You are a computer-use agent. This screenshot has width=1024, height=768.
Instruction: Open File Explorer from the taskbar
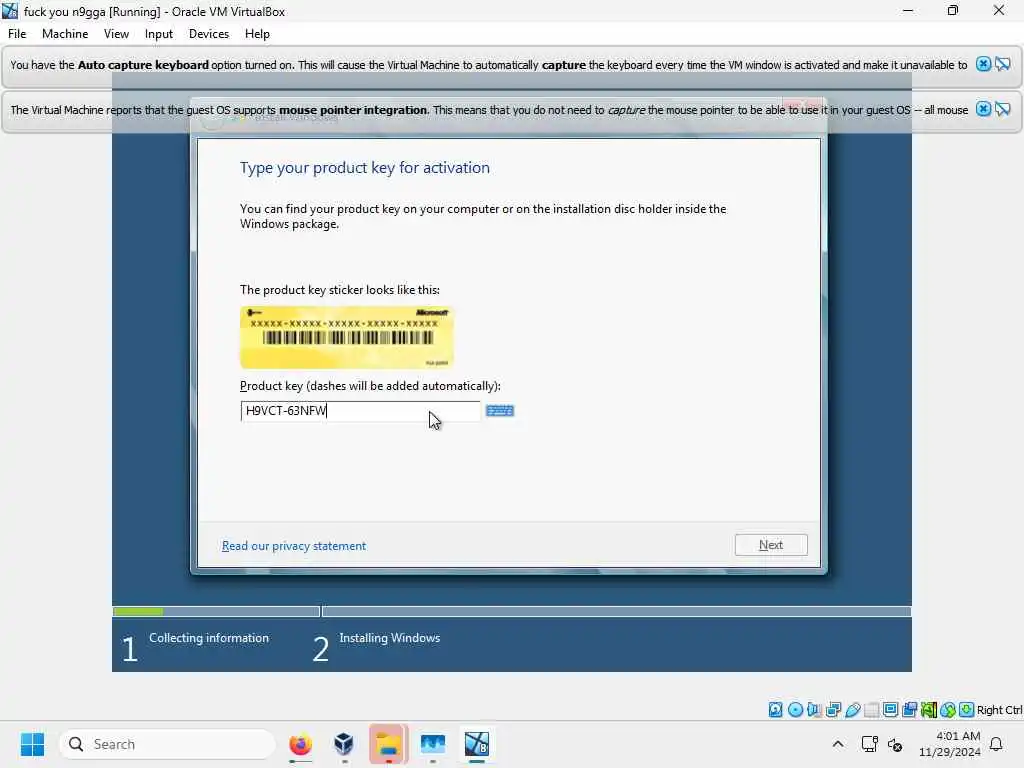[x=389, y=744]
